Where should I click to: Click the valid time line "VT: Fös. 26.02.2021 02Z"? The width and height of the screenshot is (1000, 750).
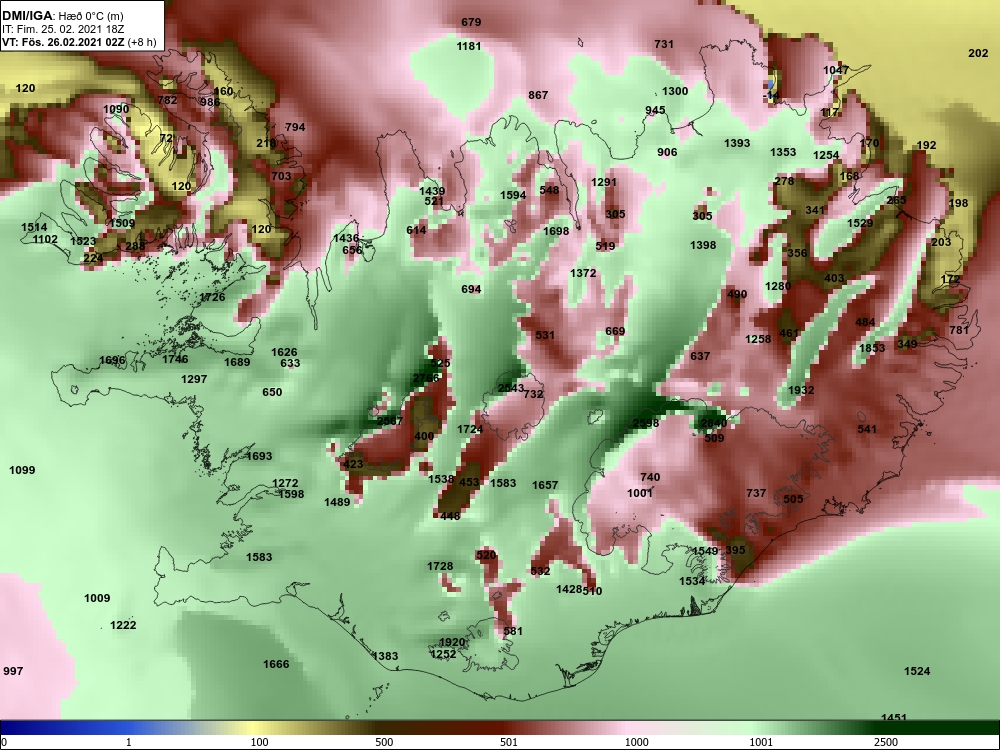tap(64, 42)
